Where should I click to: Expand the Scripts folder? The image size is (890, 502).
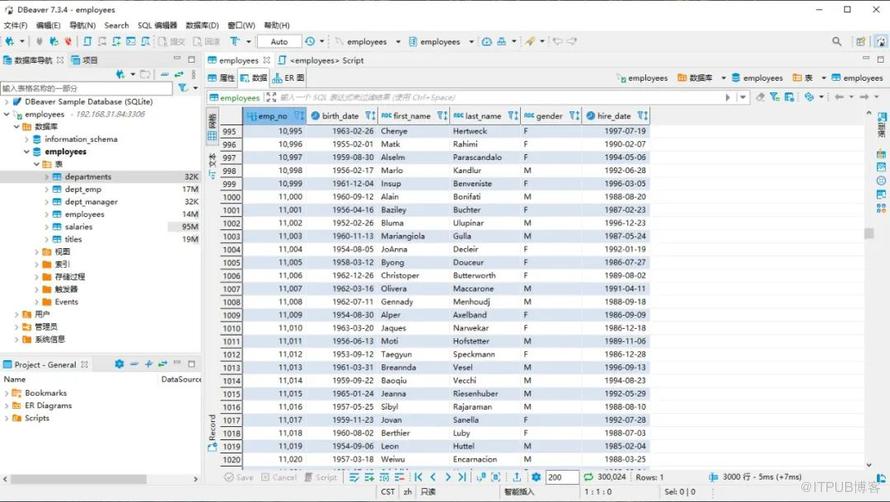pos(6,418)
